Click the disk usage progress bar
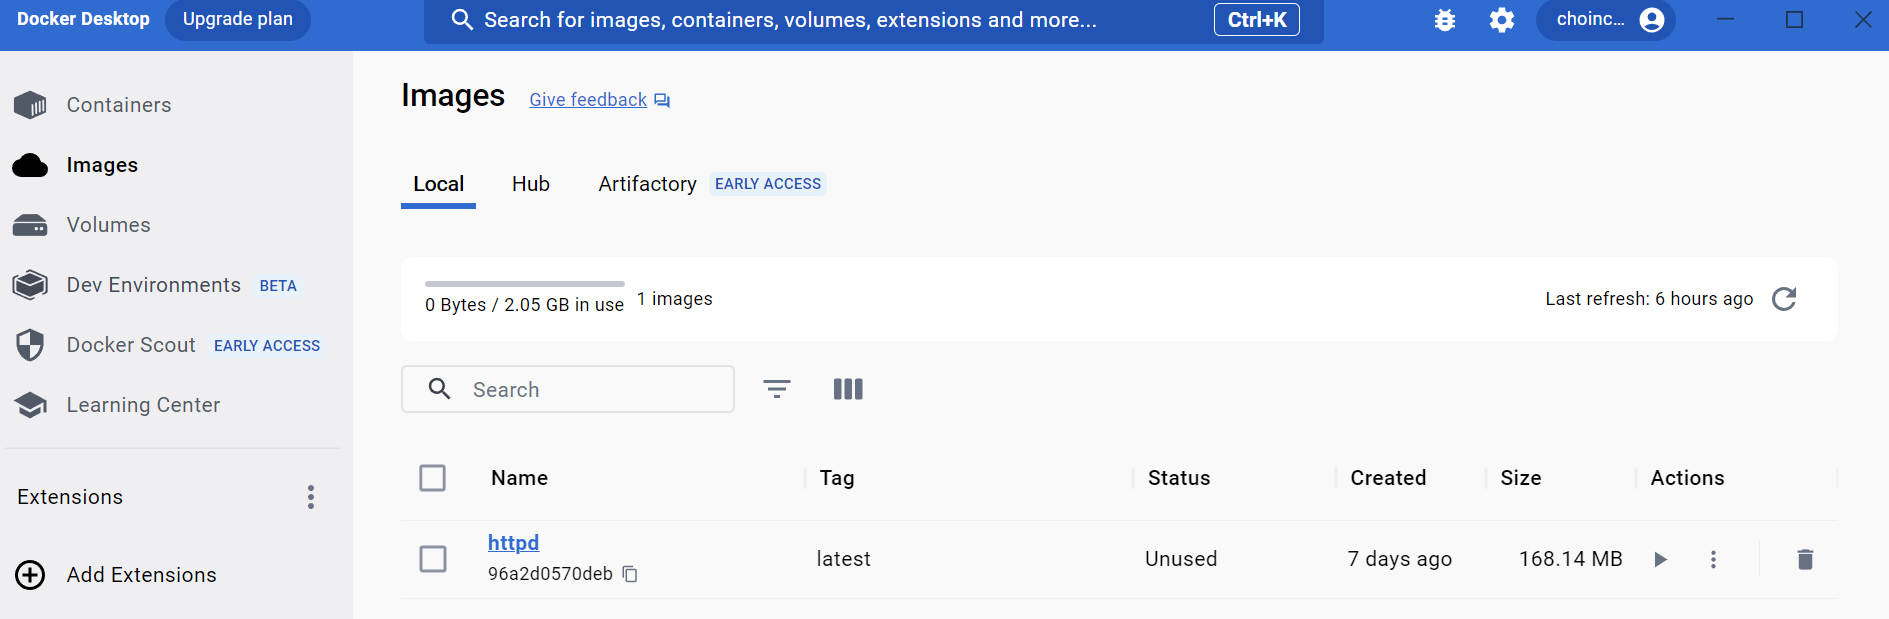The image size is (1889, 619). 525,284
